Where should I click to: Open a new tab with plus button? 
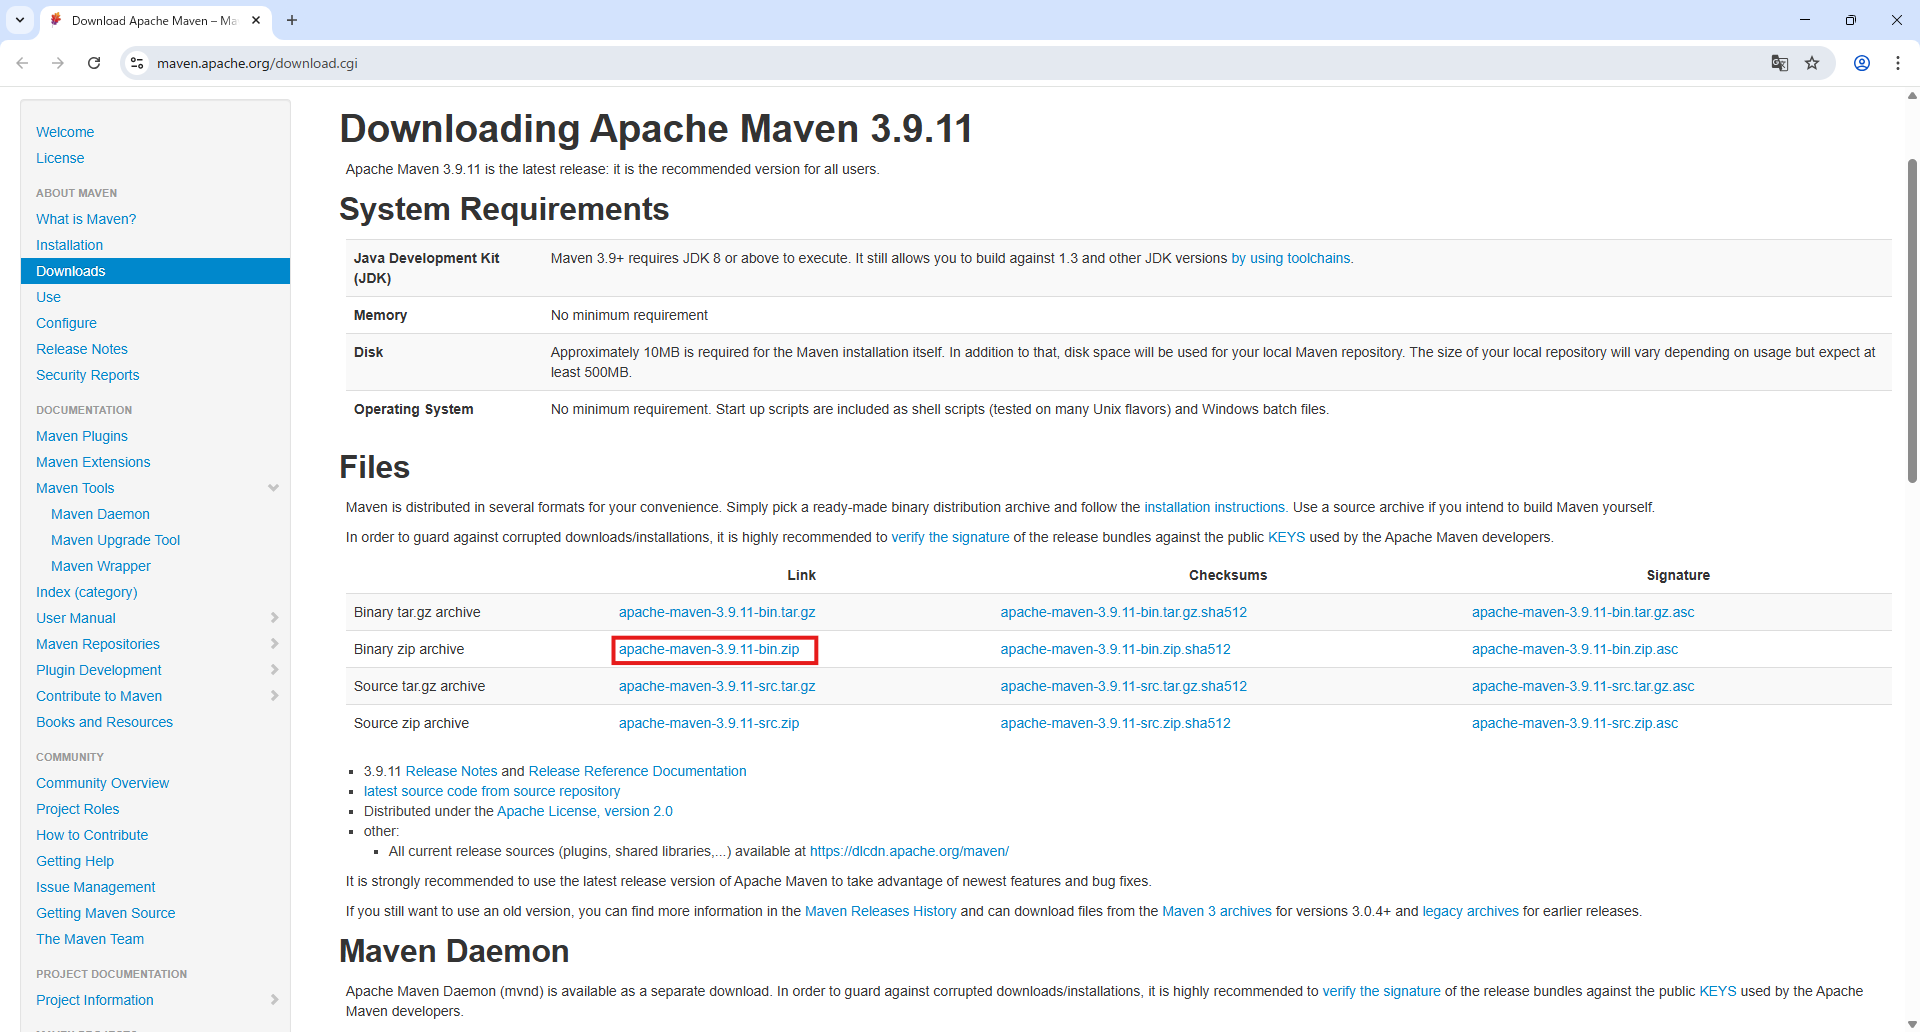(292, 20)
